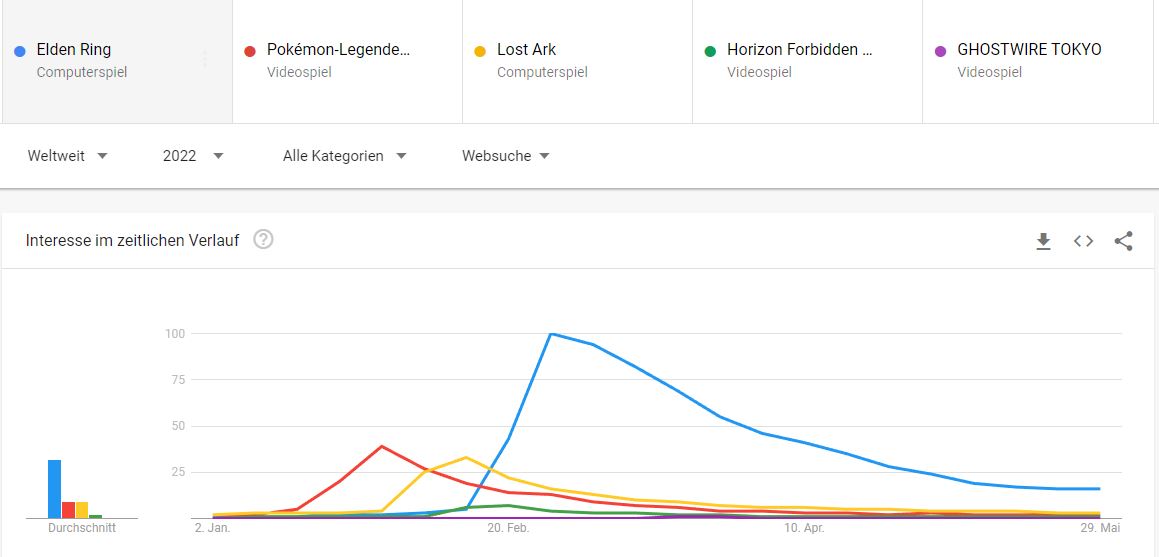Image resolution: width=1159 pixels, height=557 pixels.
Task: Click the Interesse im zeitlichen Verlauf heading
Action: click(132, 241)
